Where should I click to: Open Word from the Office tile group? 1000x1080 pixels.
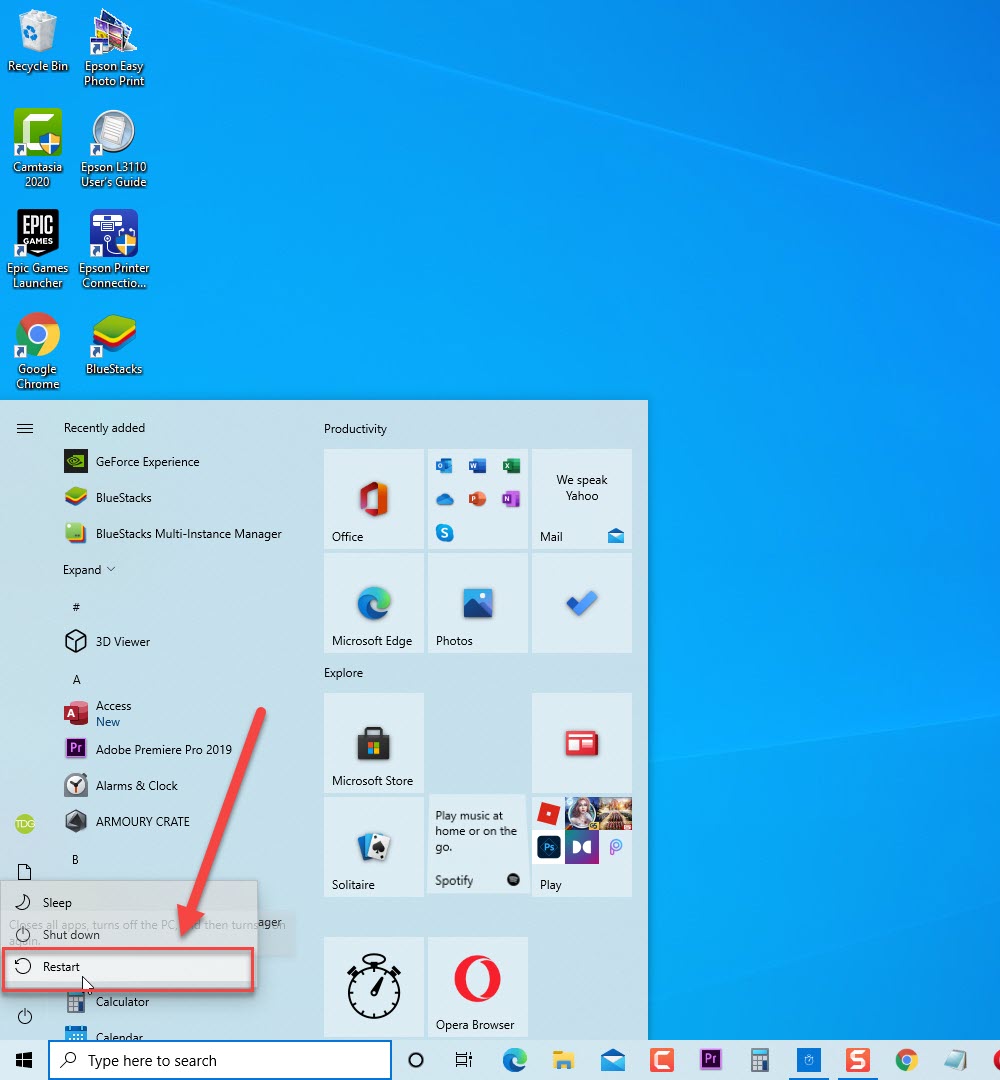pos(477,465)
